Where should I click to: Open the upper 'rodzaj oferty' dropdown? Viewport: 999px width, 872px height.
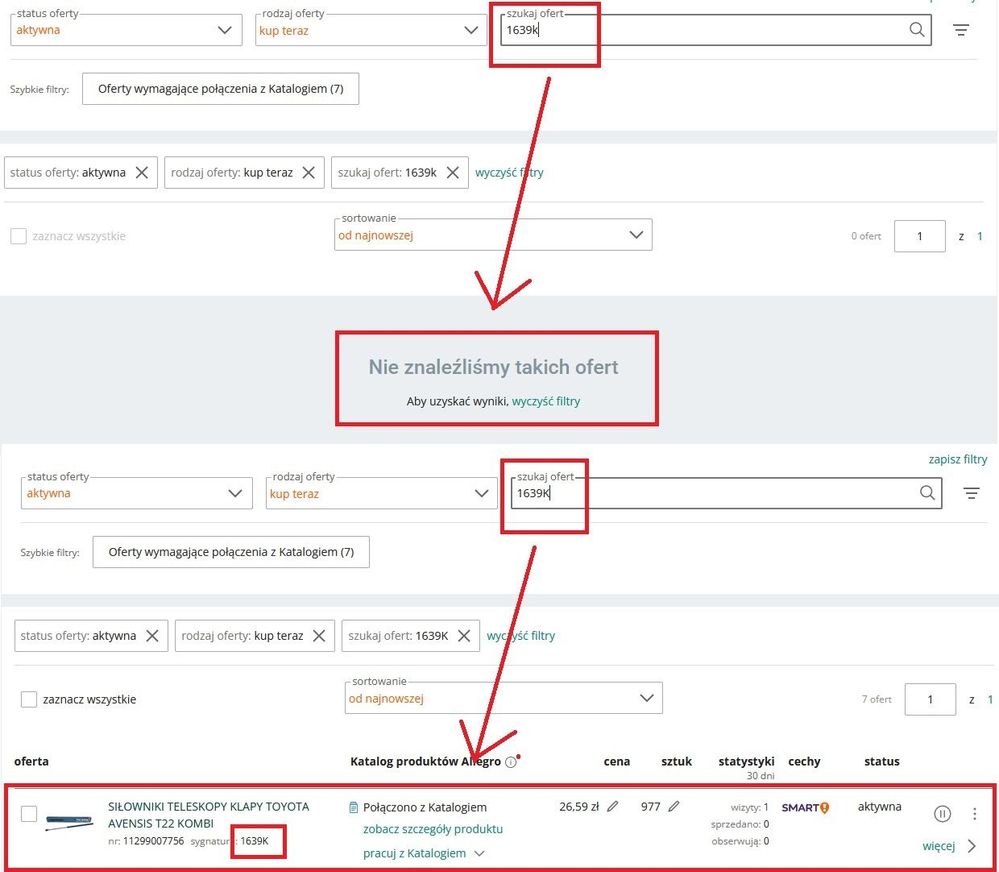tap(371, 30)
